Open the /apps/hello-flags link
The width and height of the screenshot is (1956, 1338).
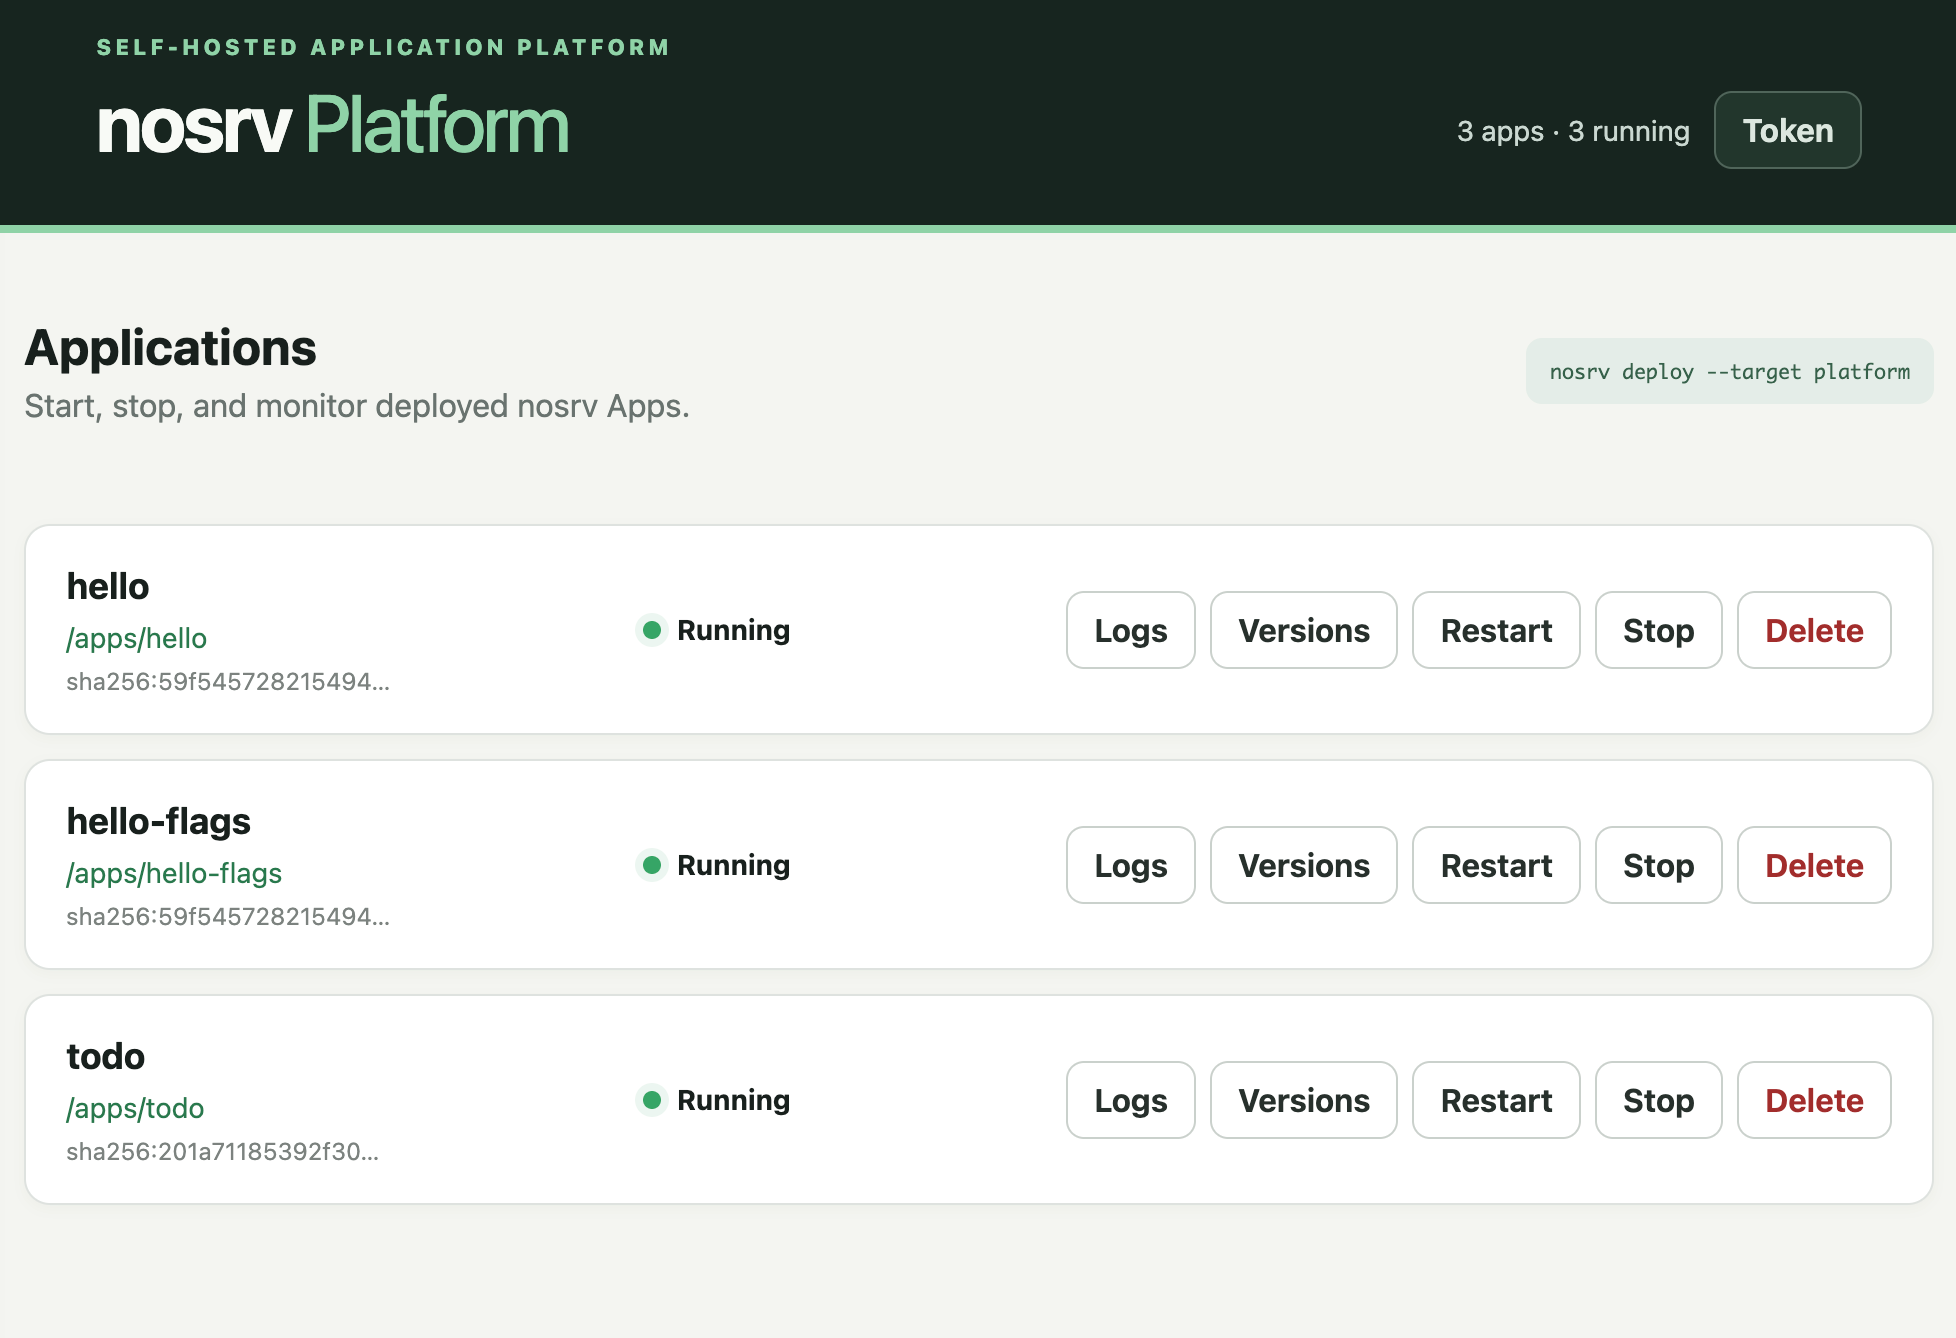click(174, 873)
